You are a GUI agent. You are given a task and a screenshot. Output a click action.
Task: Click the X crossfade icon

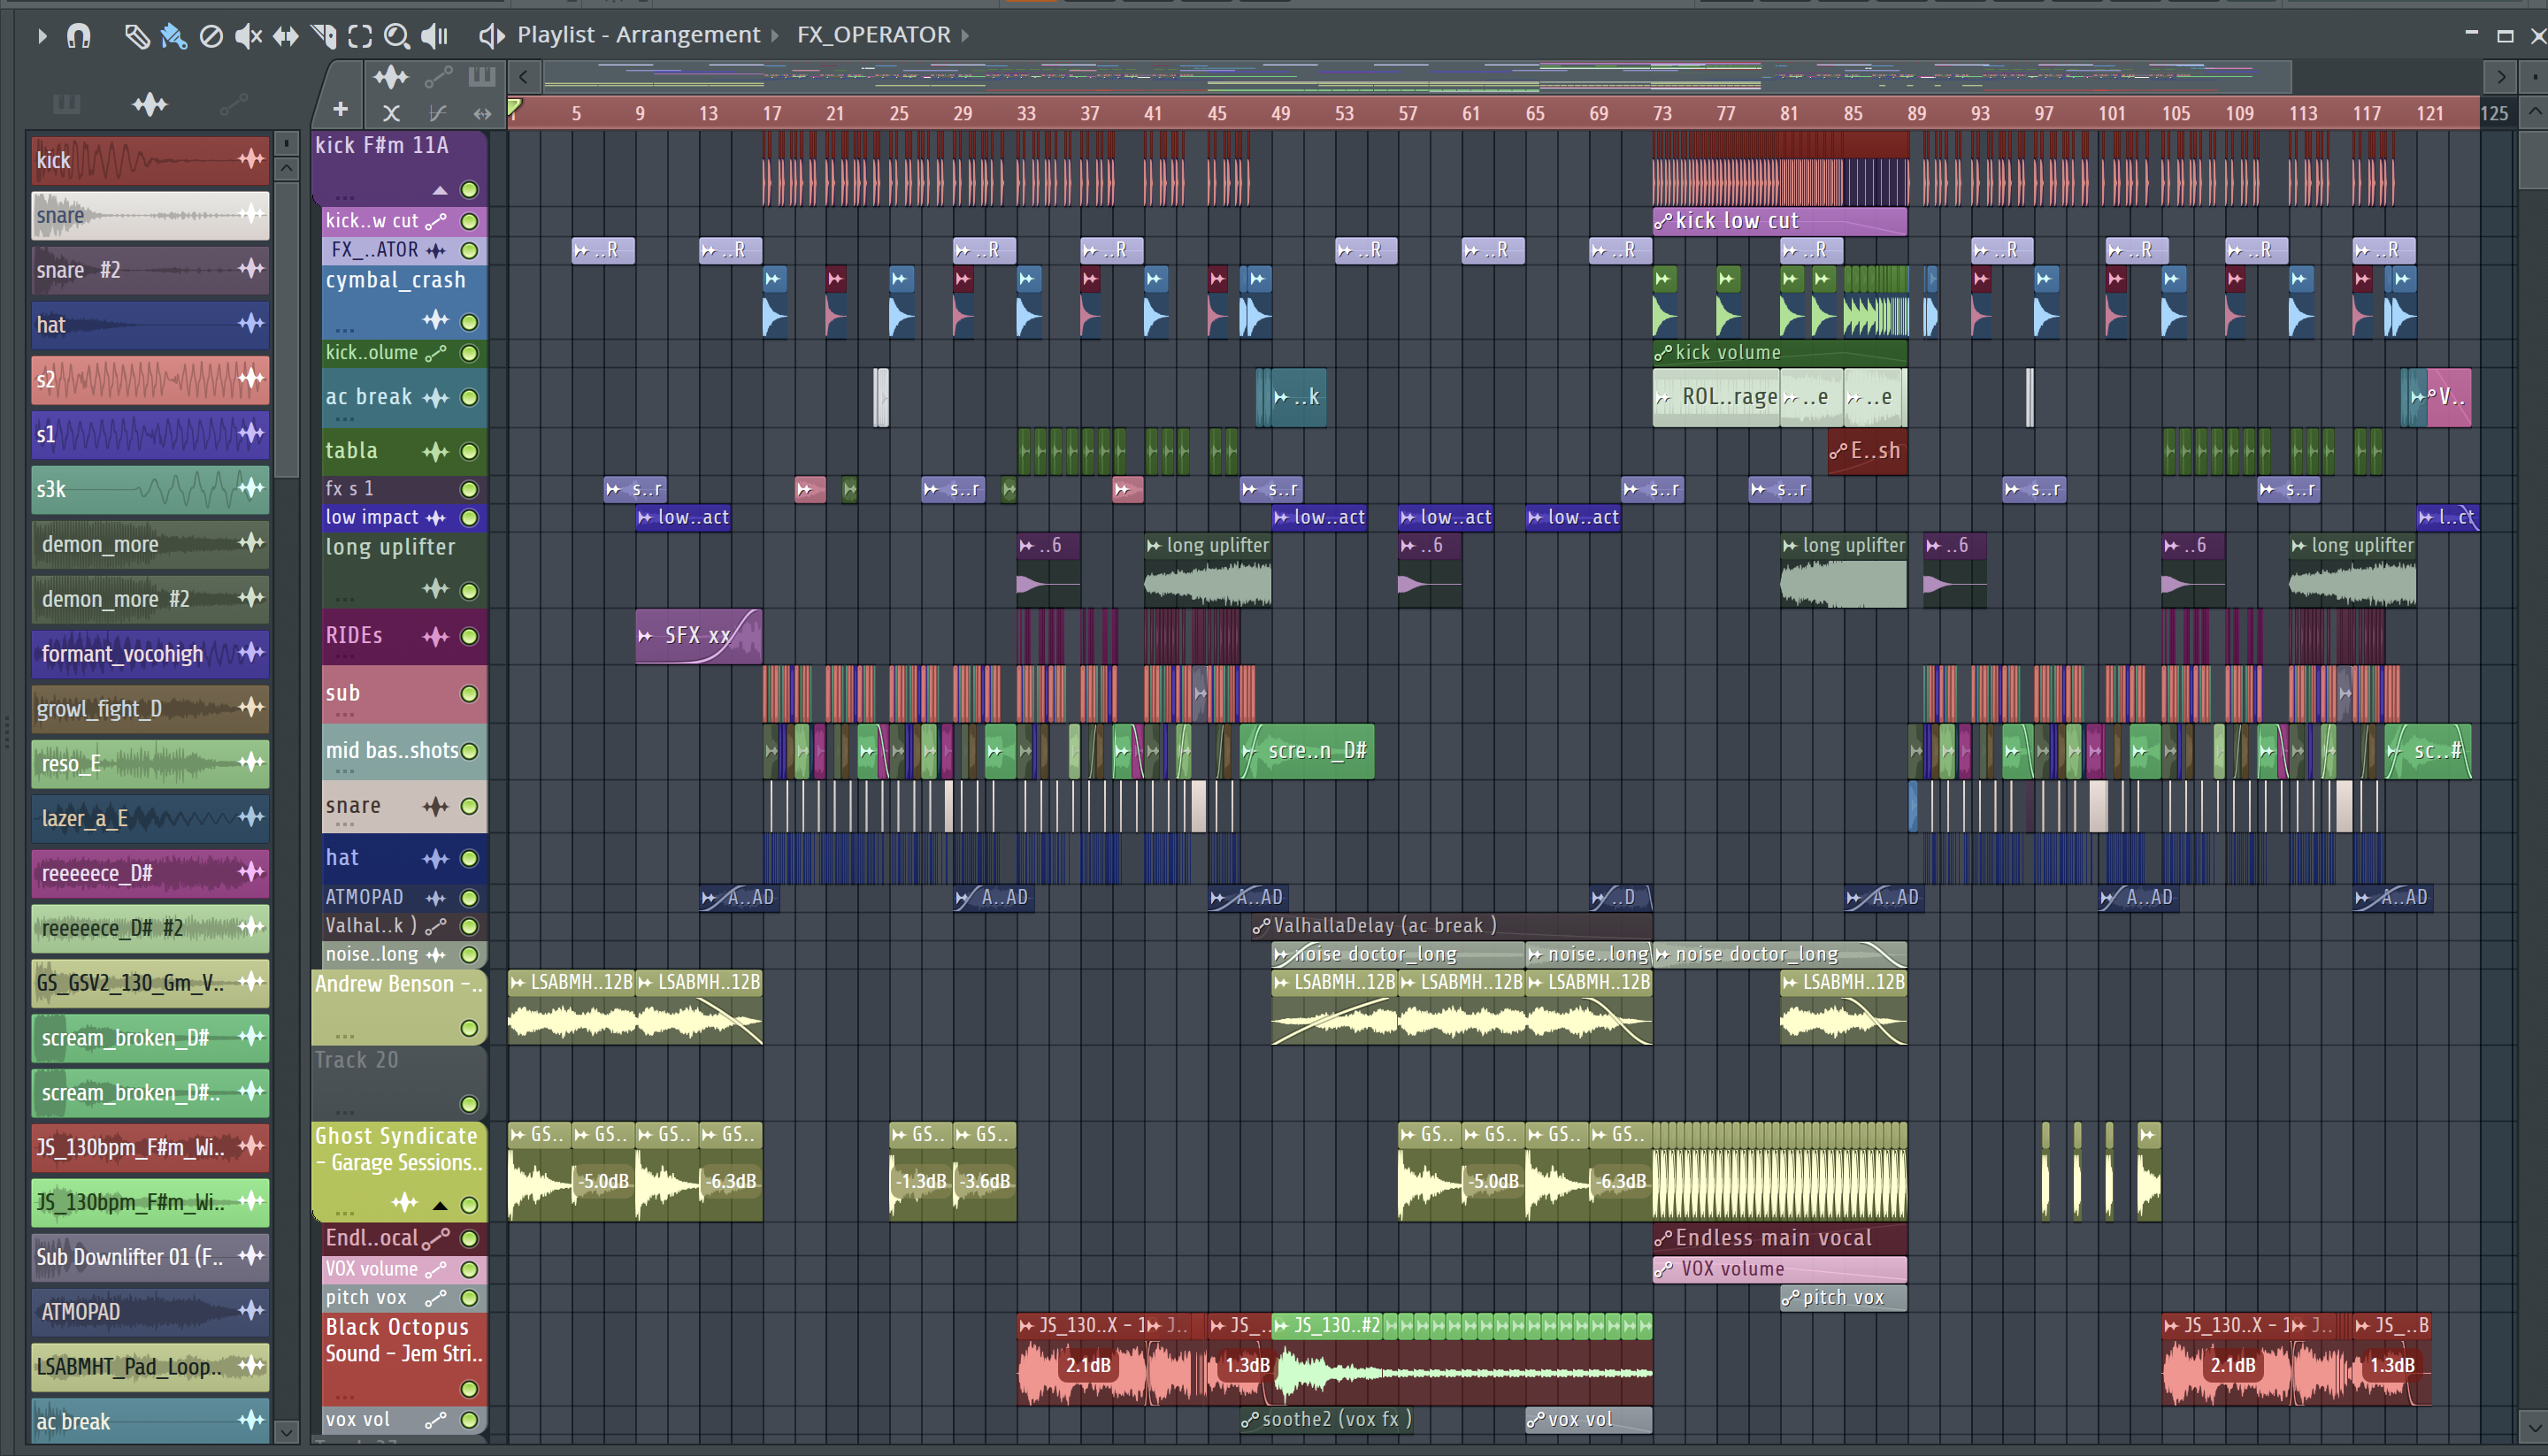(391, 113)
